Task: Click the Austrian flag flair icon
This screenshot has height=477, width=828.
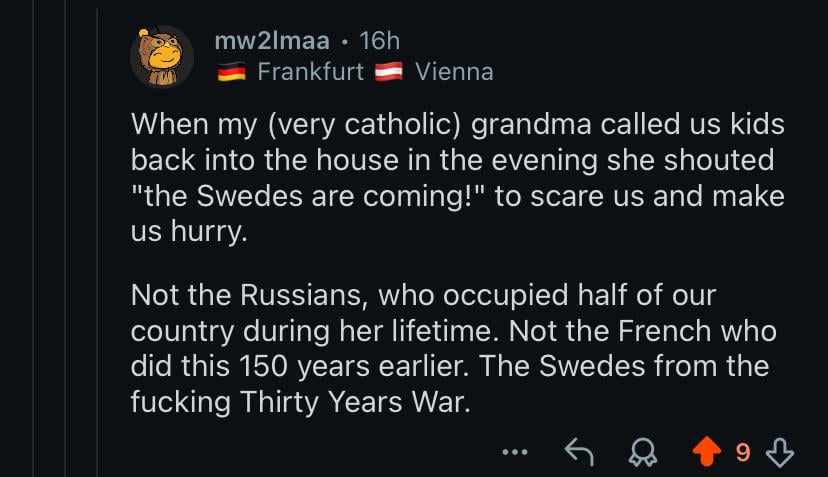Action: pos(388,73)
